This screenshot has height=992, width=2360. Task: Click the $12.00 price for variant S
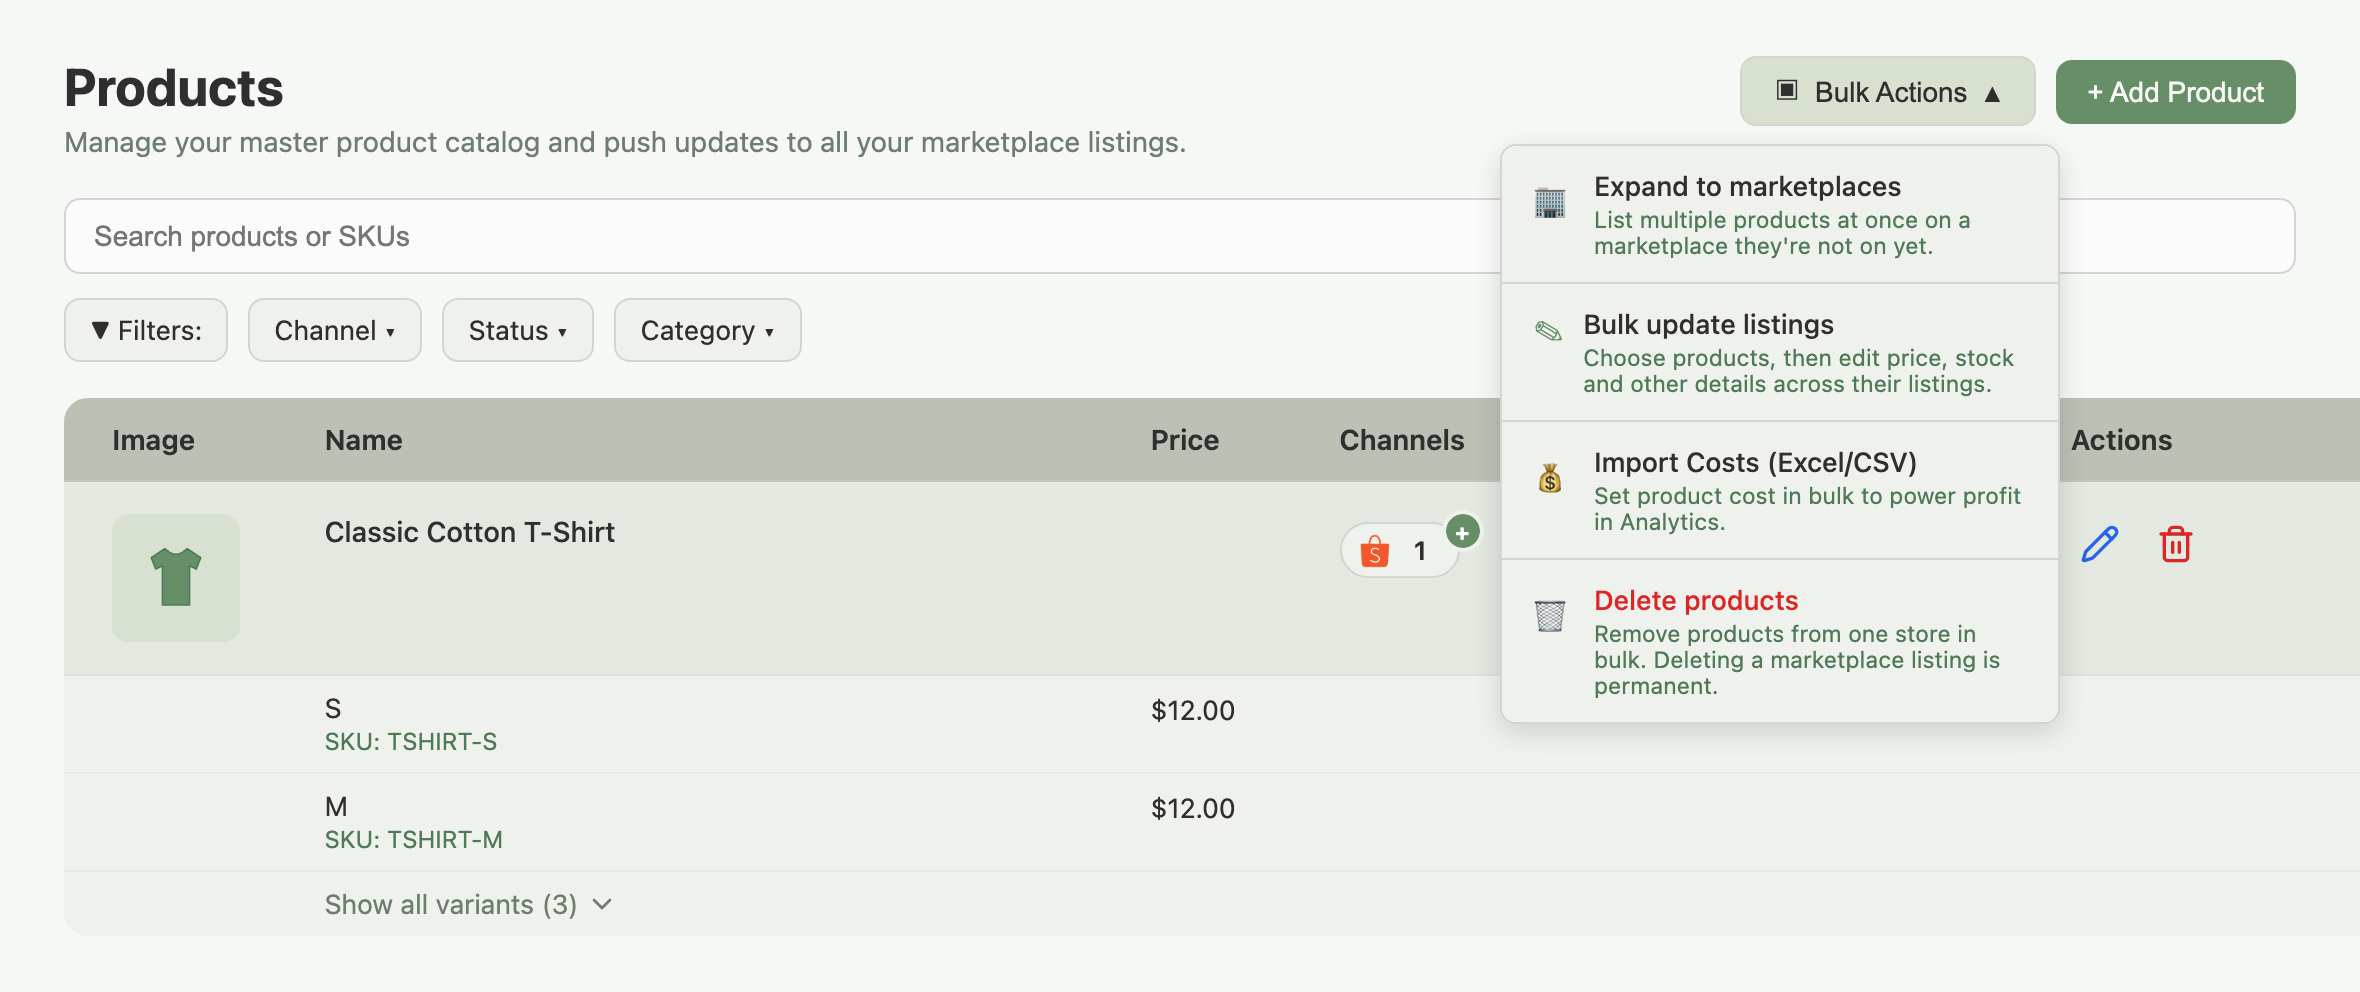(1193, 710)
